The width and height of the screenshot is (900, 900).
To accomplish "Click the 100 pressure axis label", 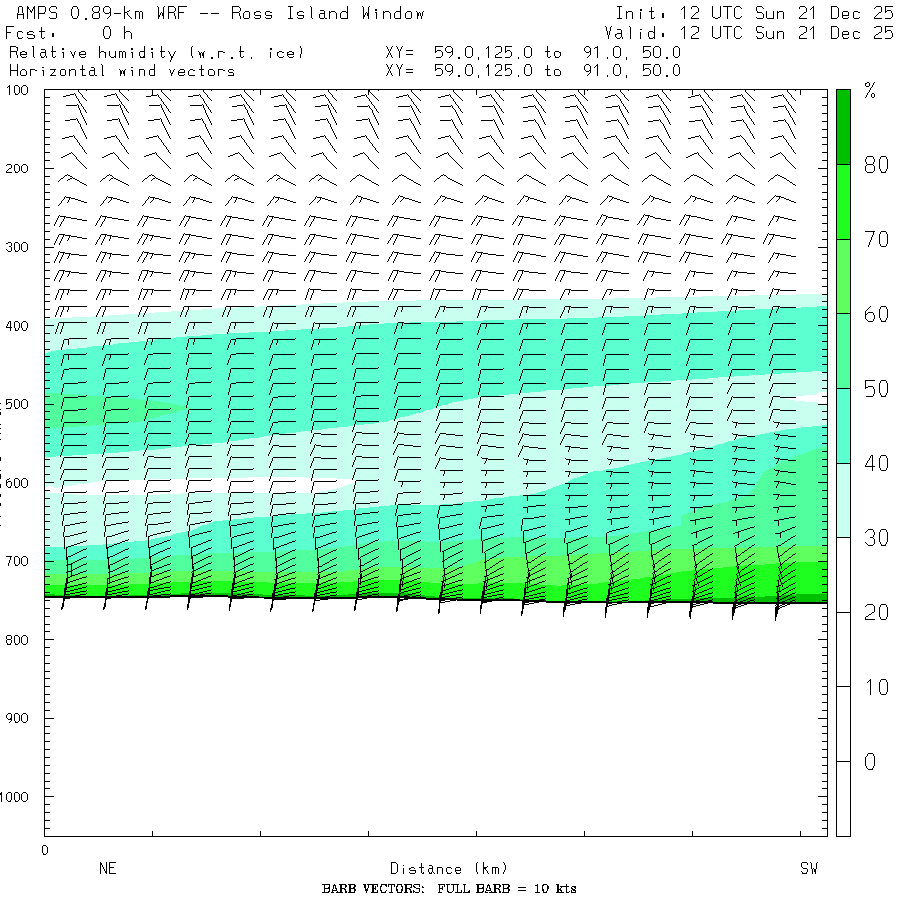I will pos(17,90).
